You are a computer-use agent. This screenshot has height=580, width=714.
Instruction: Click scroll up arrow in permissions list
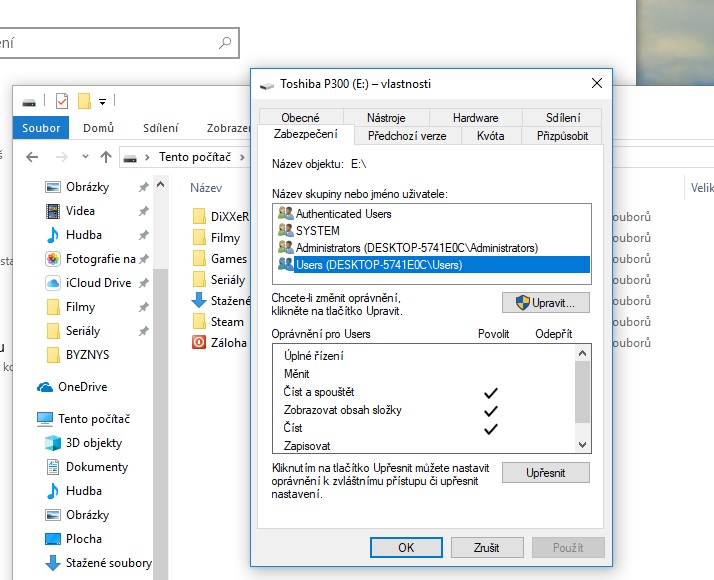pyautogui.click(x=582, y=353)
